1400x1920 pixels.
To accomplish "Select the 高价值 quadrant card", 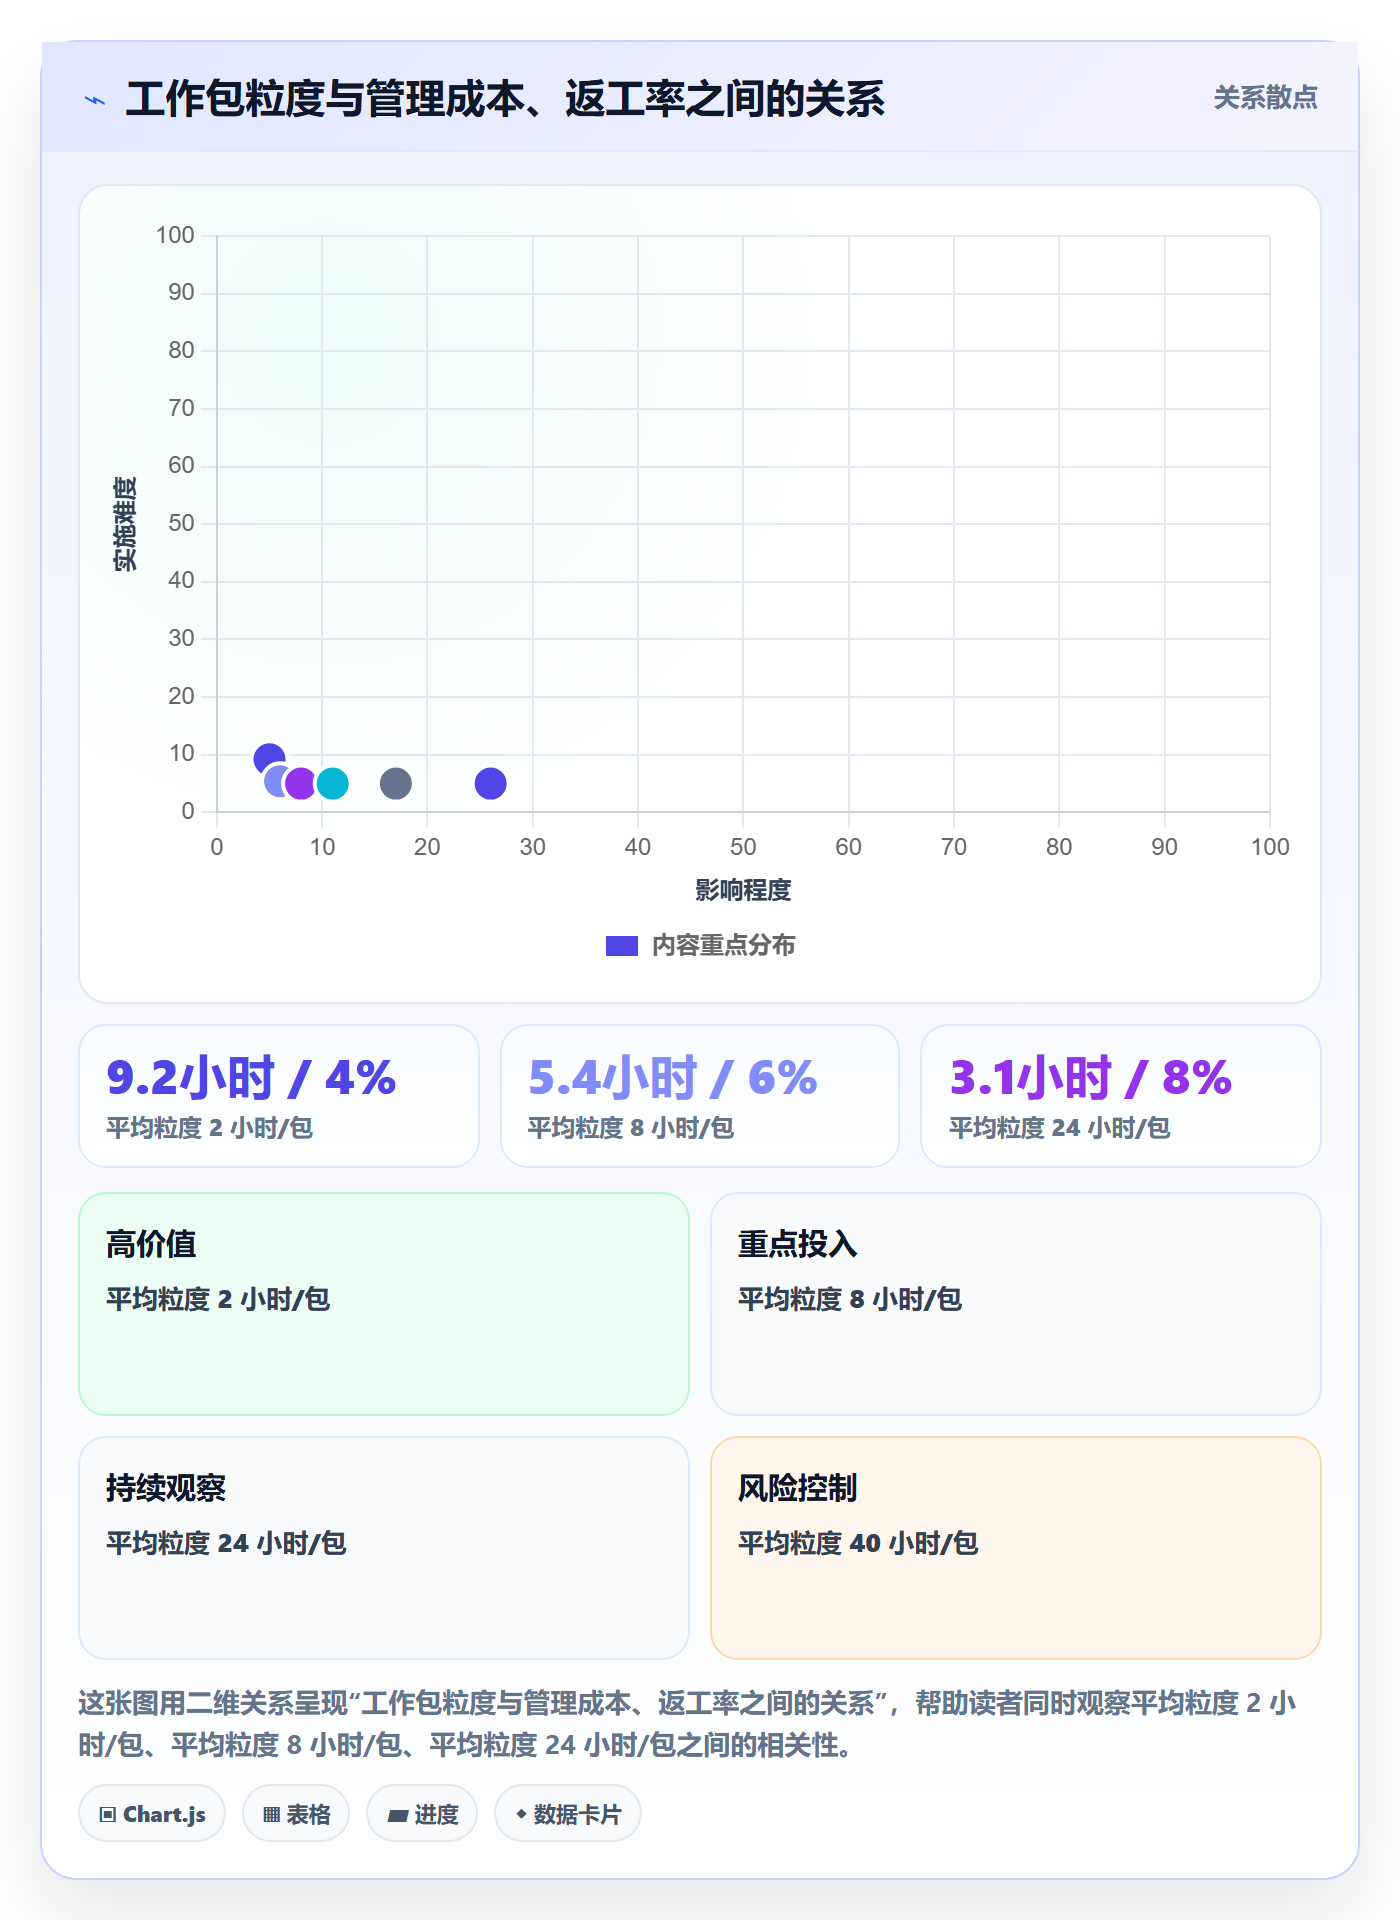I will point(384,1304).
